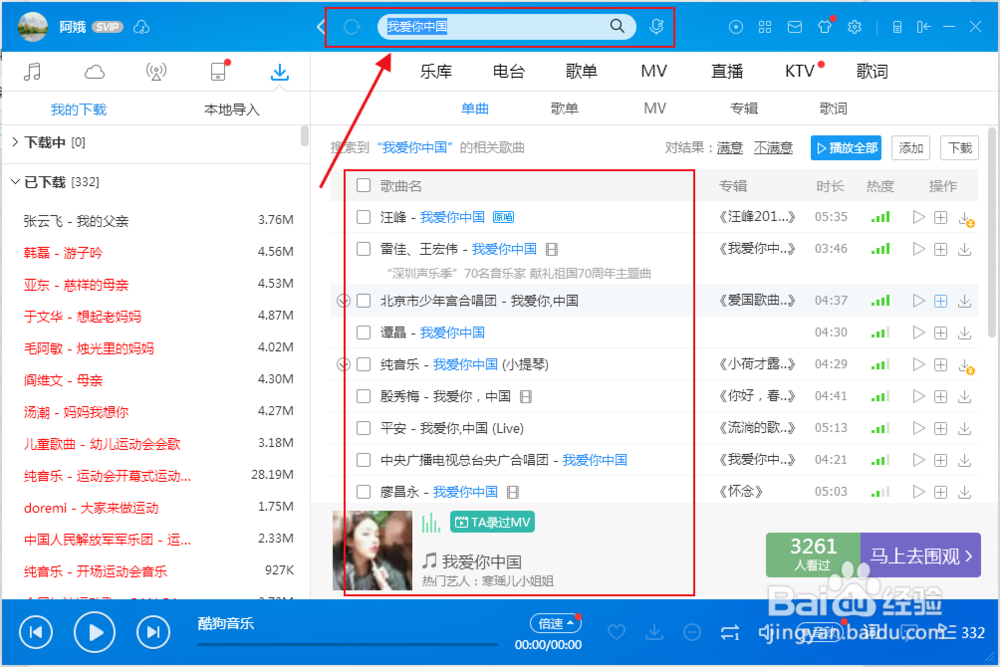
Task: Collapse the 已下载 [332] list
Action: (15, 182)
